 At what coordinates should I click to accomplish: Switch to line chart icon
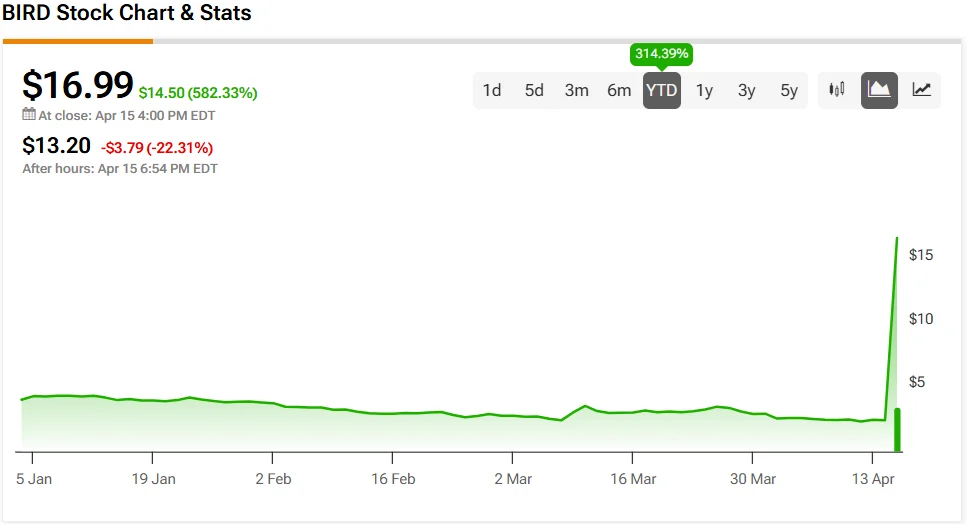coord(921,90)
